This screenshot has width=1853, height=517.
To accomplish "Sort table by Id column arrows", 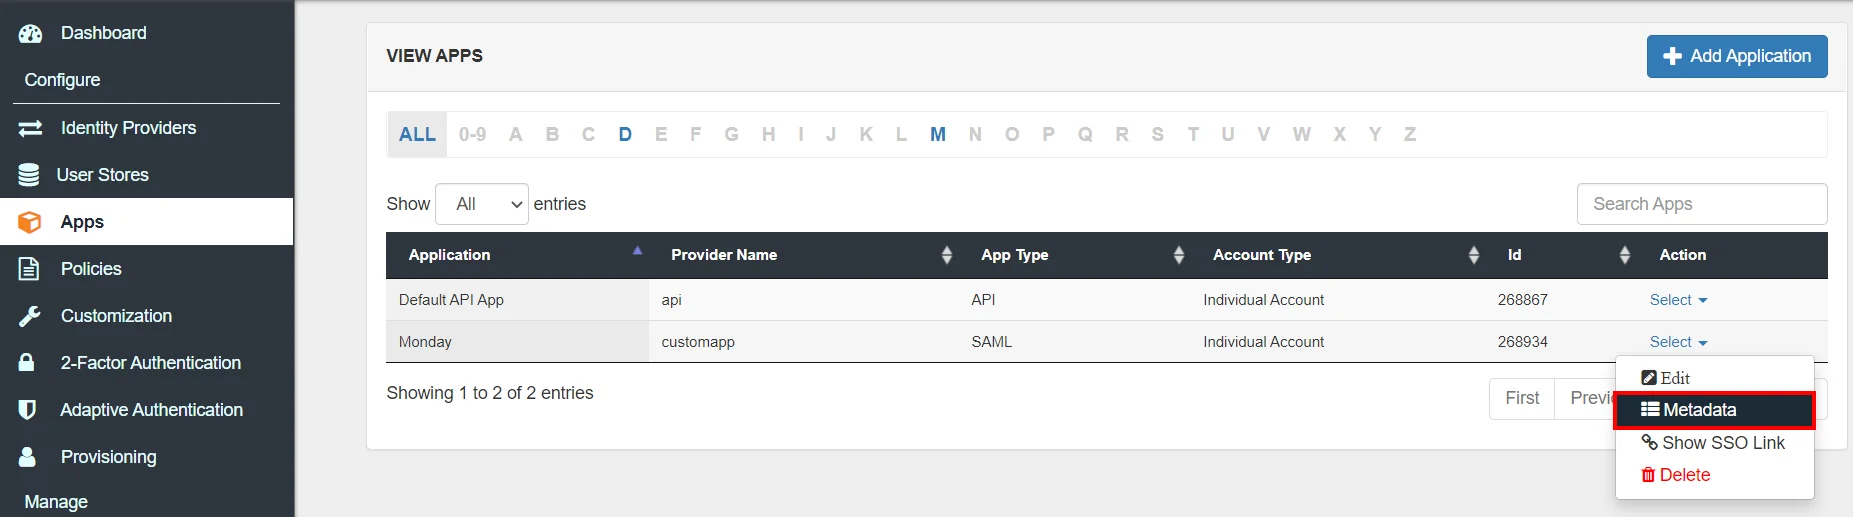I will [x=1625, y=255].
